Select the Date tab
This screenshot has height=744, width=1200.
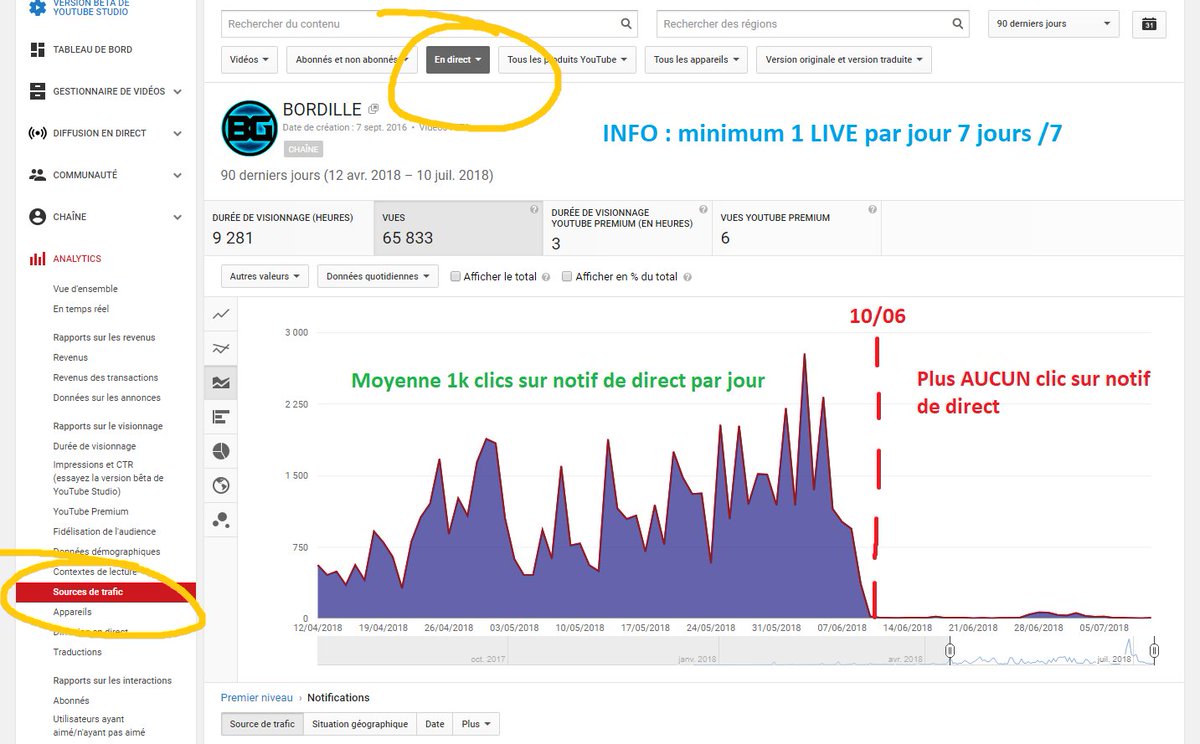435,724
